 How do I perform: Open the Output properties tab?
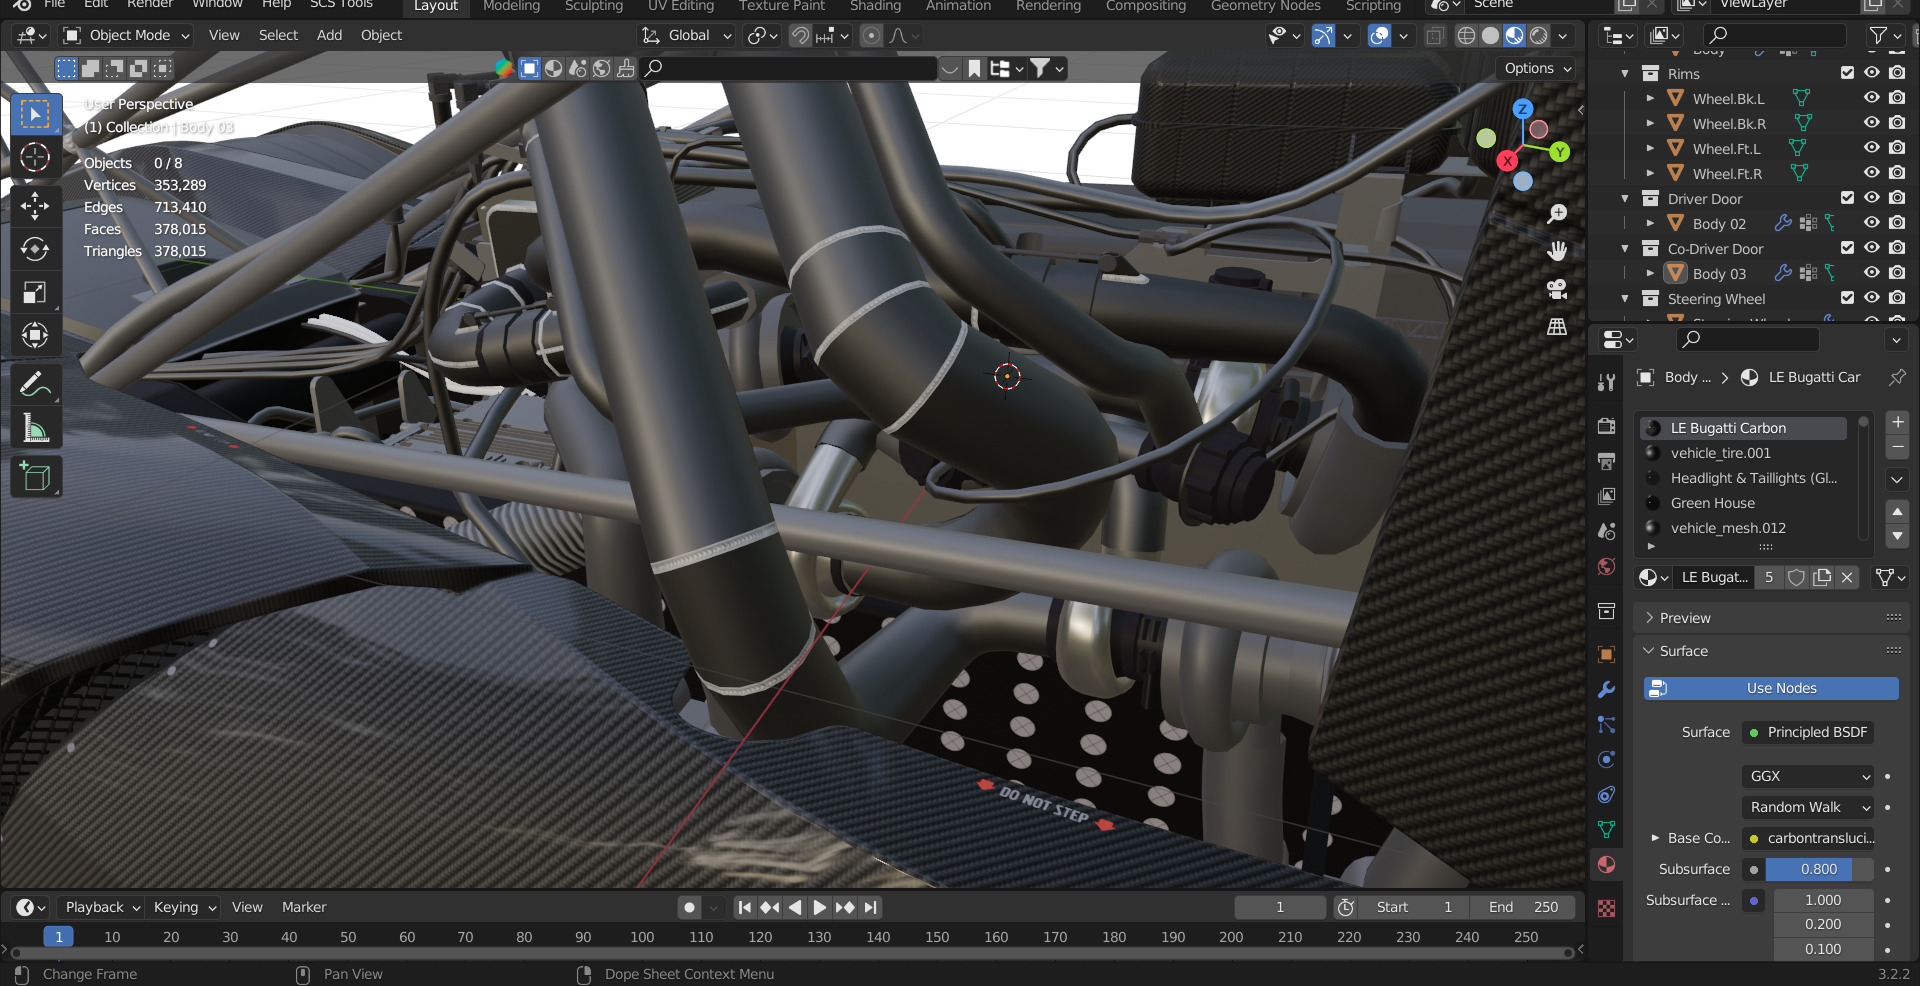coord(1606,461)
